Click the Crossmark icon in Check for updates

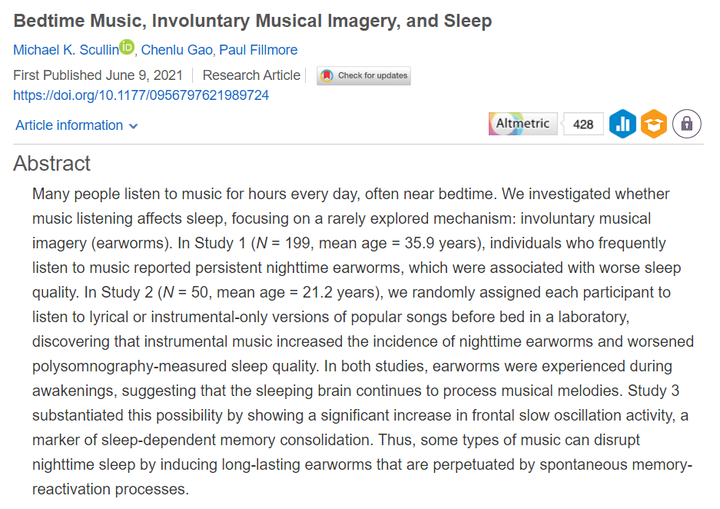[x=327, y=76]
